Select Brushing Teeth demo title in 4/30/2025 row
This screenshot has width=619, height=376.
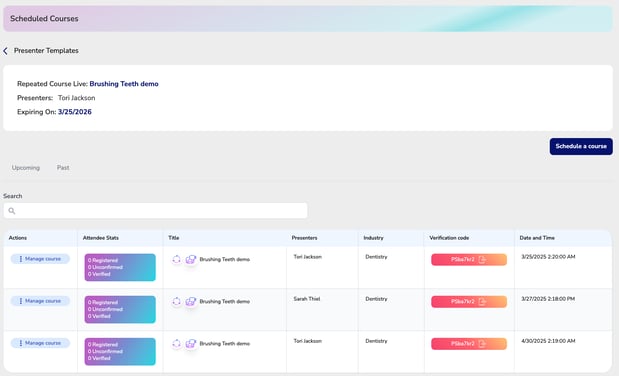click(225, 344)
